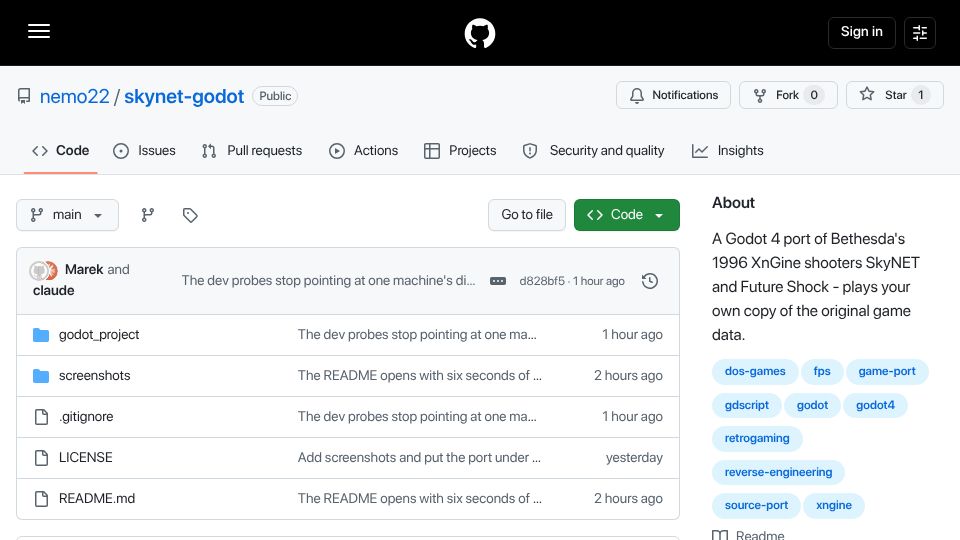Fork this repository
Screen dimensions: 960x540
click(x=788, y=95)
